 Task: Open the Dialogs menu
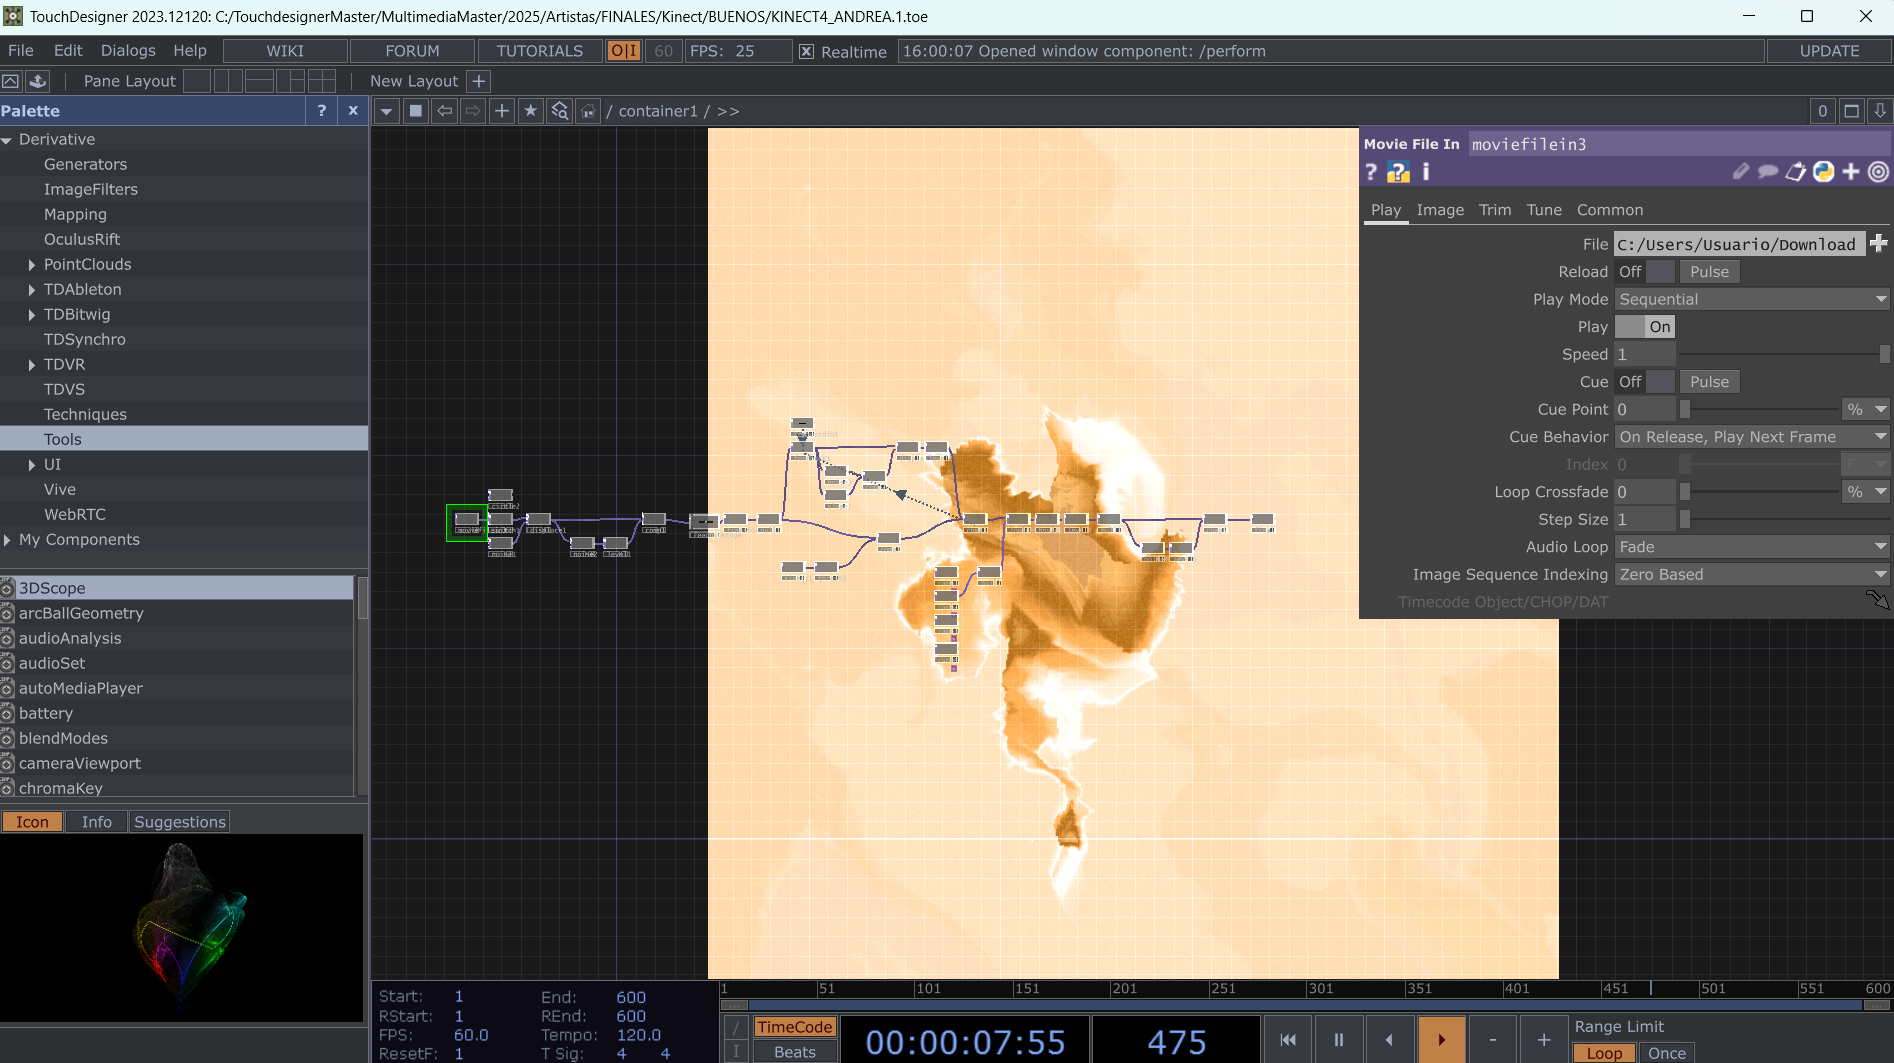pos(128,51)
